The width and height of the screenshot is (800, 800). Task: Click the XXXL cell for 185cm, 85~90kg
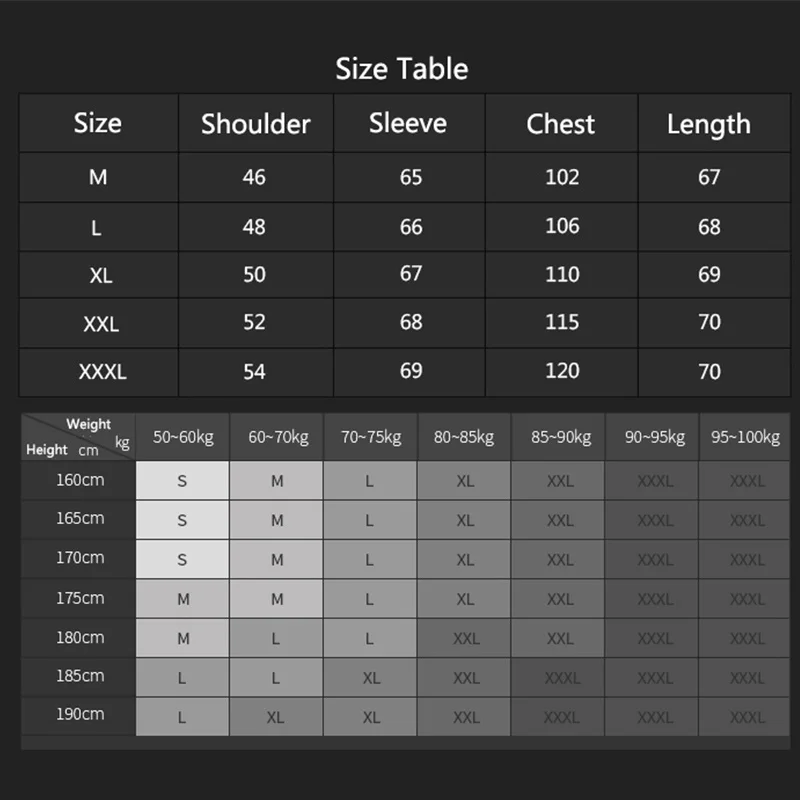[561, 678]
